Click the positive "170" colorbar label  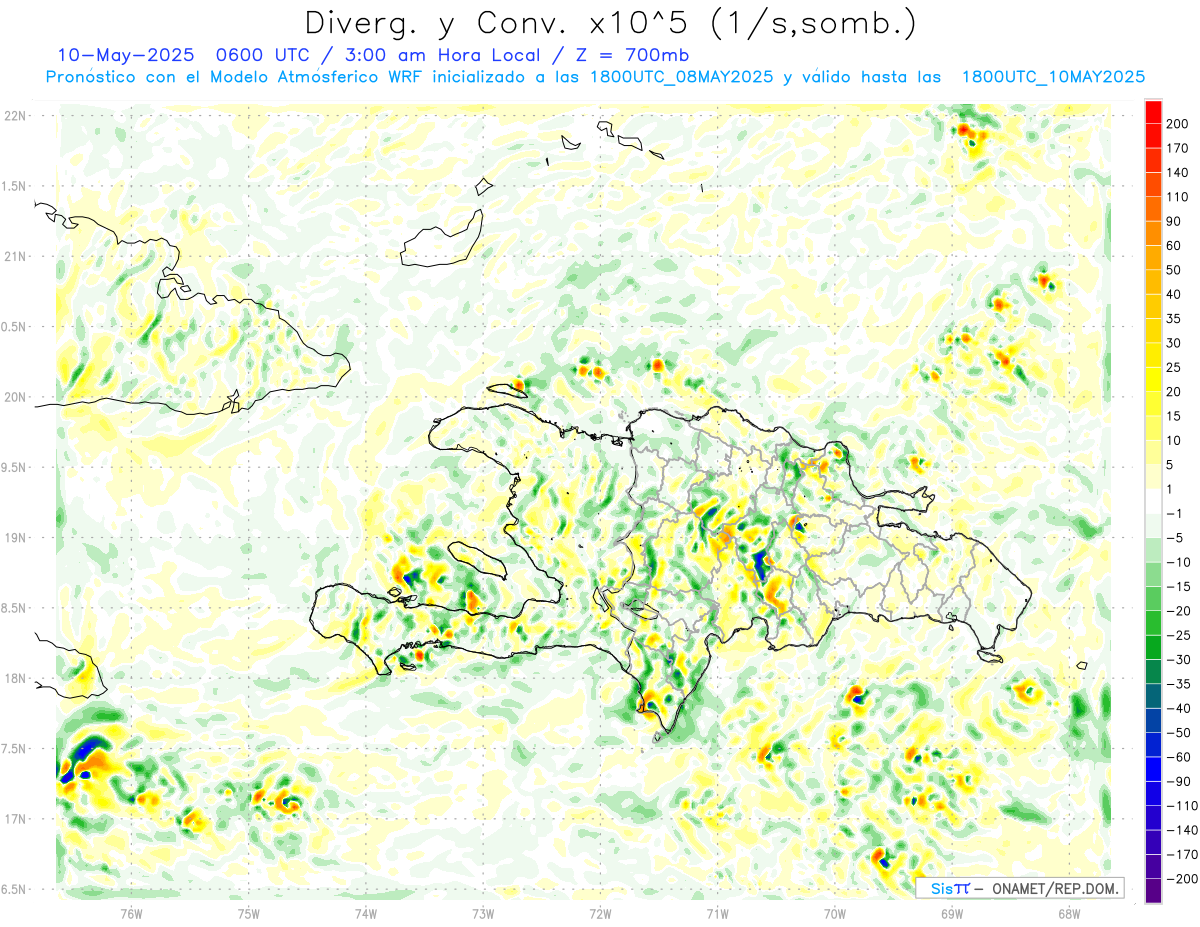[x=1178, y=148]
